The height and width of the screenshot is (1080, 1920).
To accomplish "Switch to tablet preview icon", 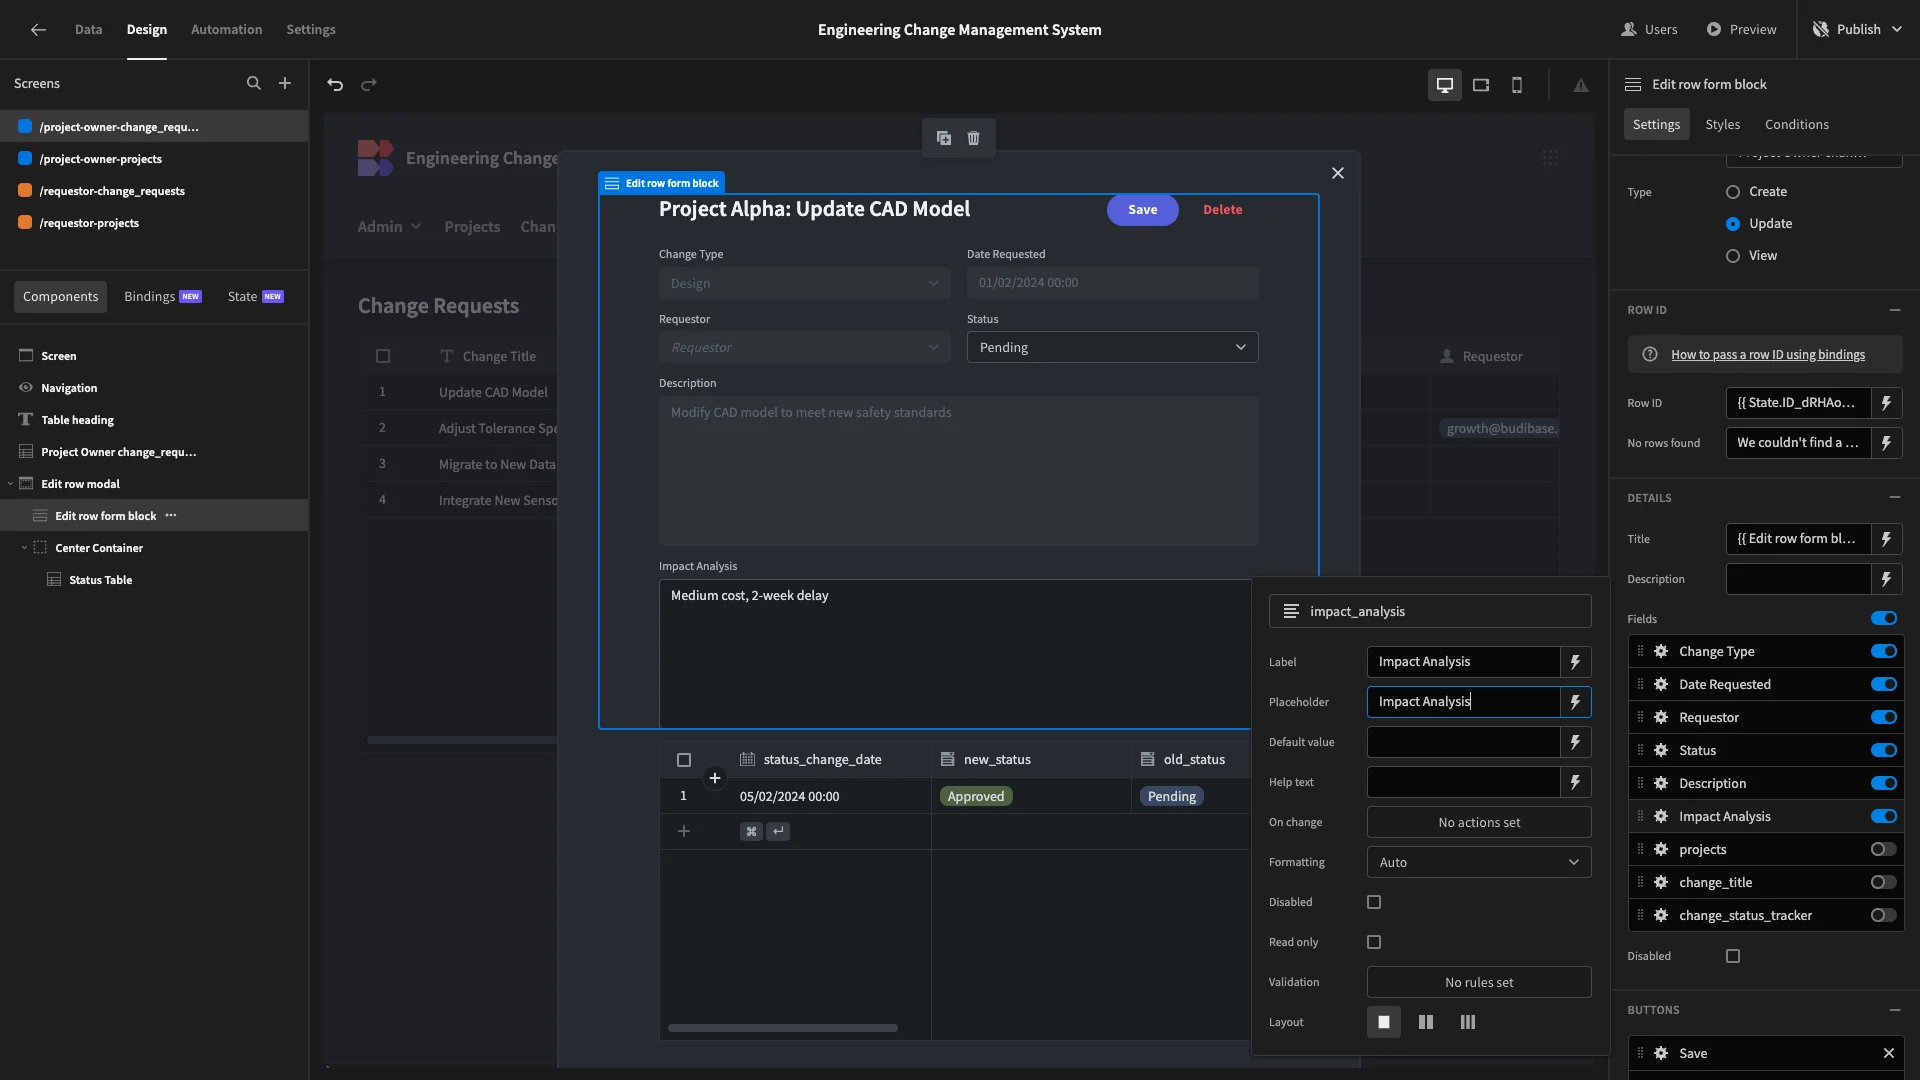I will (x=1481, y=85).
